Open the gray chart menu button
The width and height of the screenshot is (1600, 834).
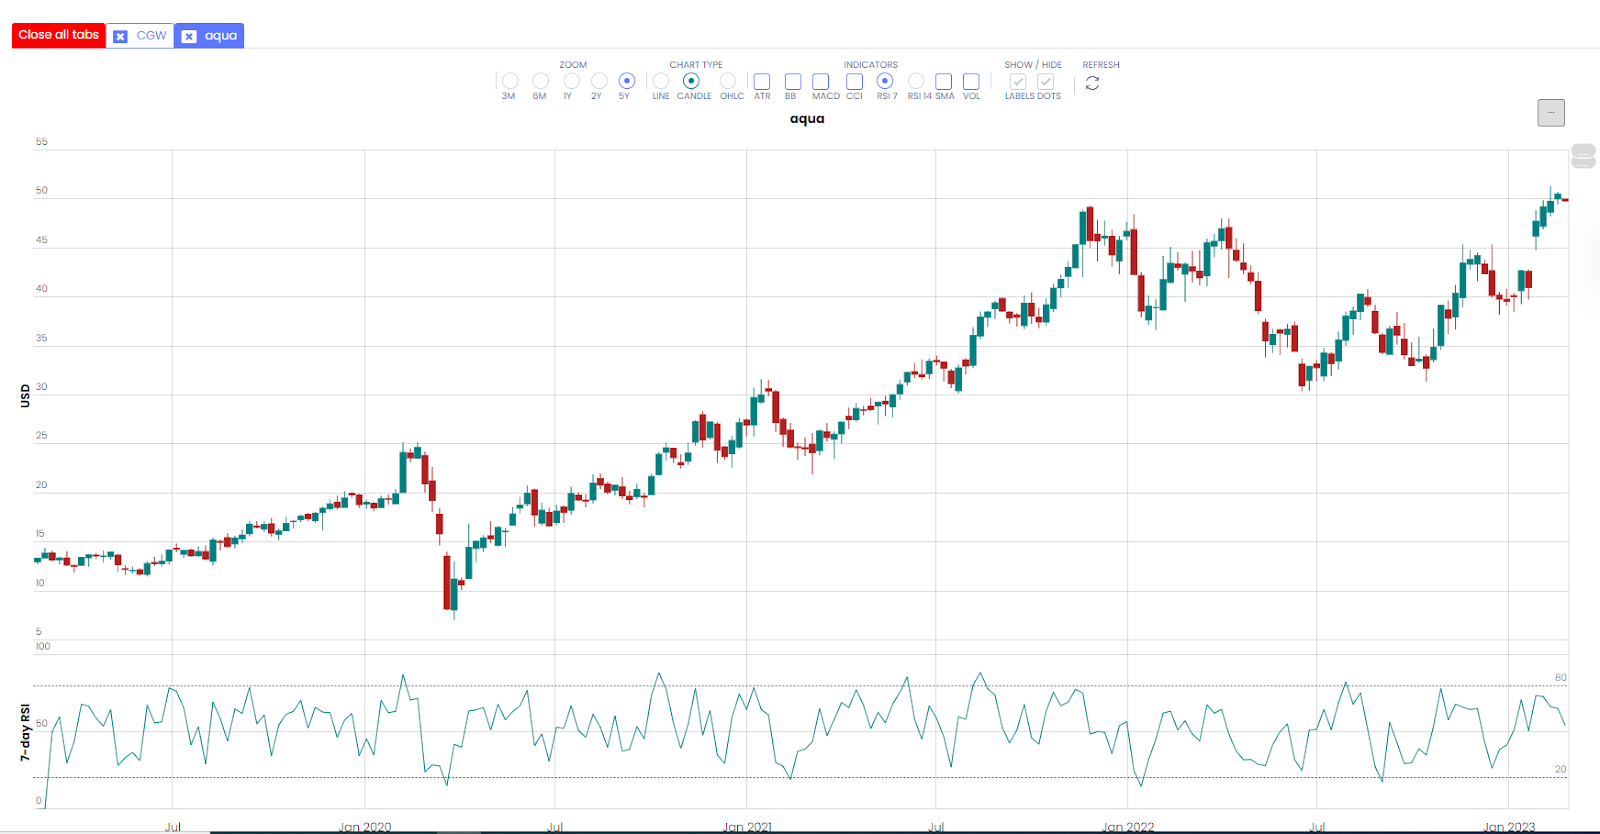[x=1551, y=113]
